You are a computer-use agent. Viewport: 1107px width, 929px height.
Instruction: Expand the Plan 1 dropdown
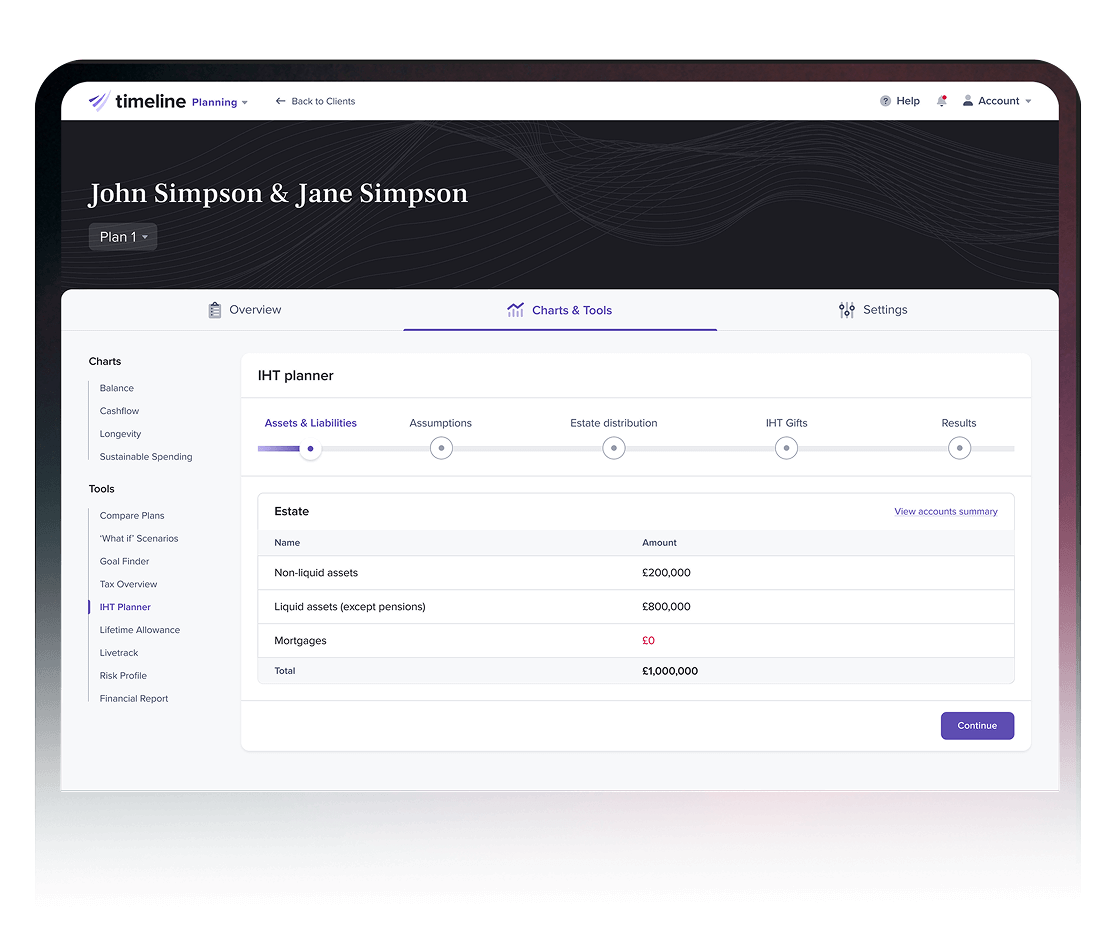(x=123, y=237)
